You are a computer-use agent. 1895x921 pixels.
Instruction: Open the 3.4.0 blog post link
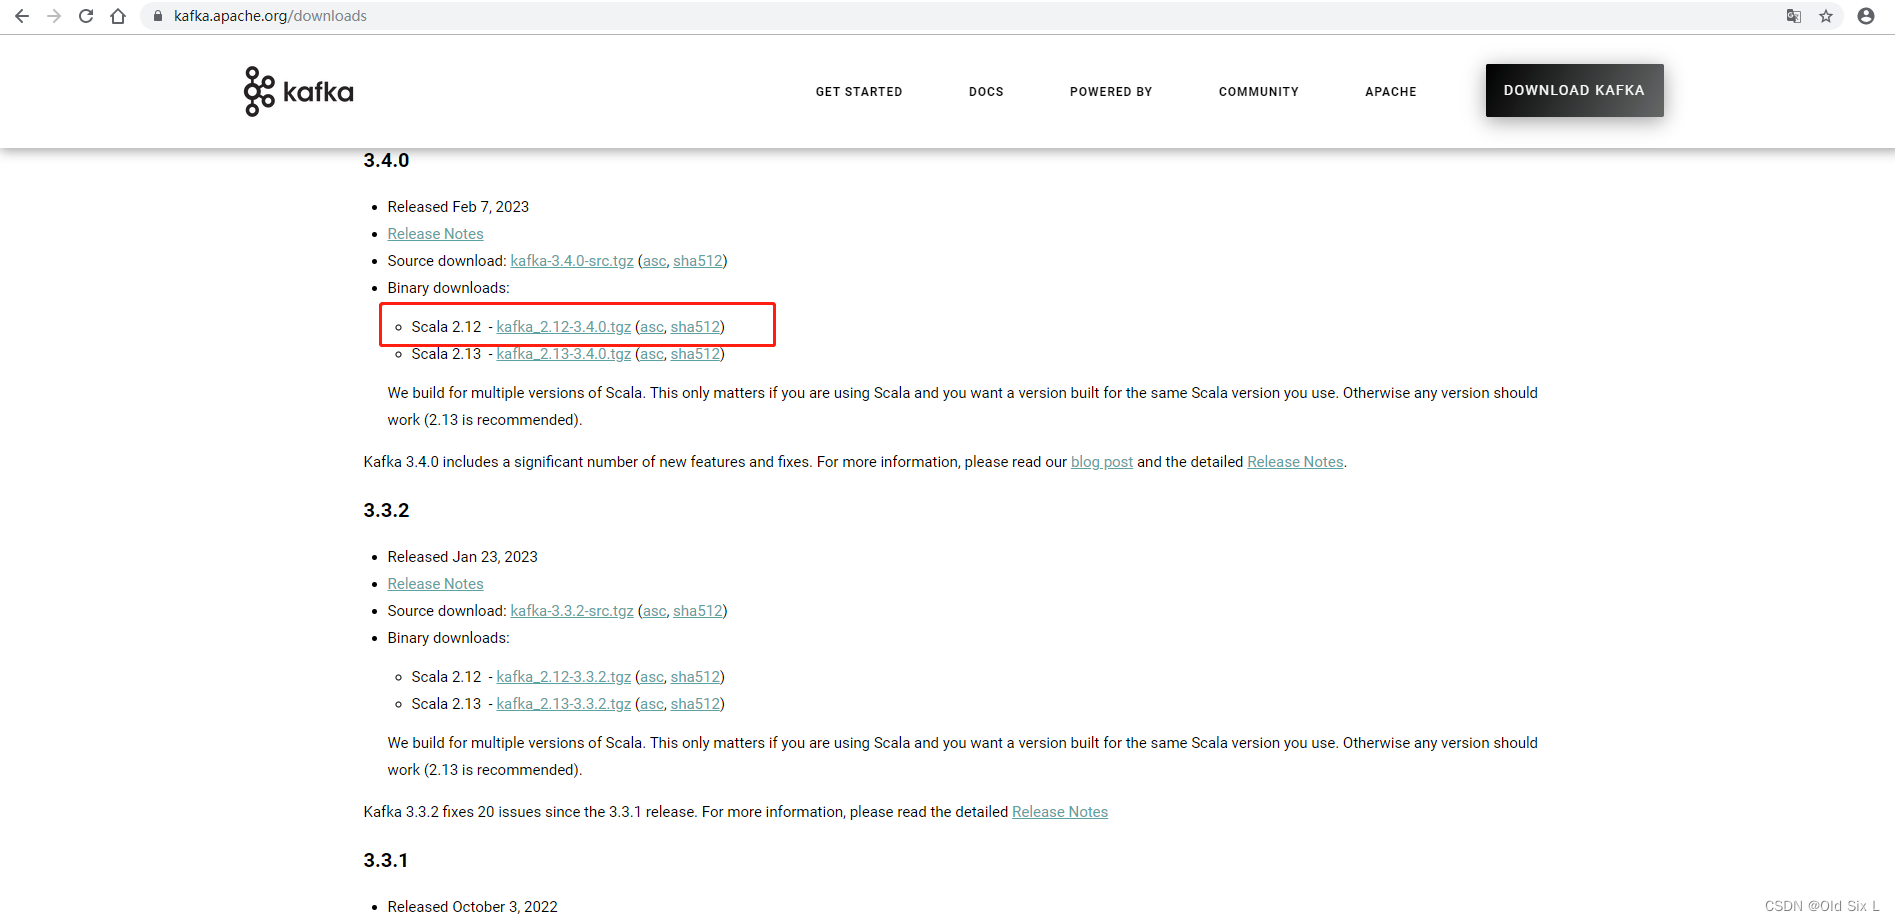pos(1102,462)
